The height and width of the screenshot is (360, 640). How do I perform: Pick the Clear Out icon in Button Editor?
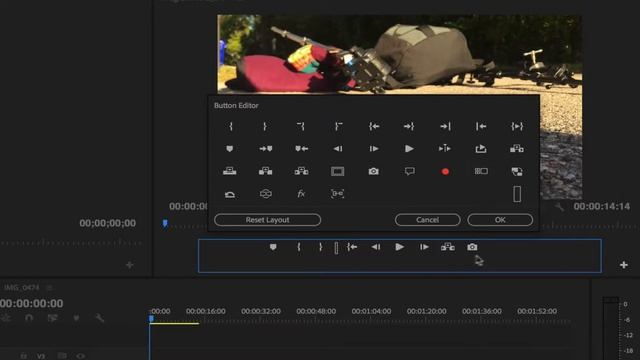pos(338,127)
